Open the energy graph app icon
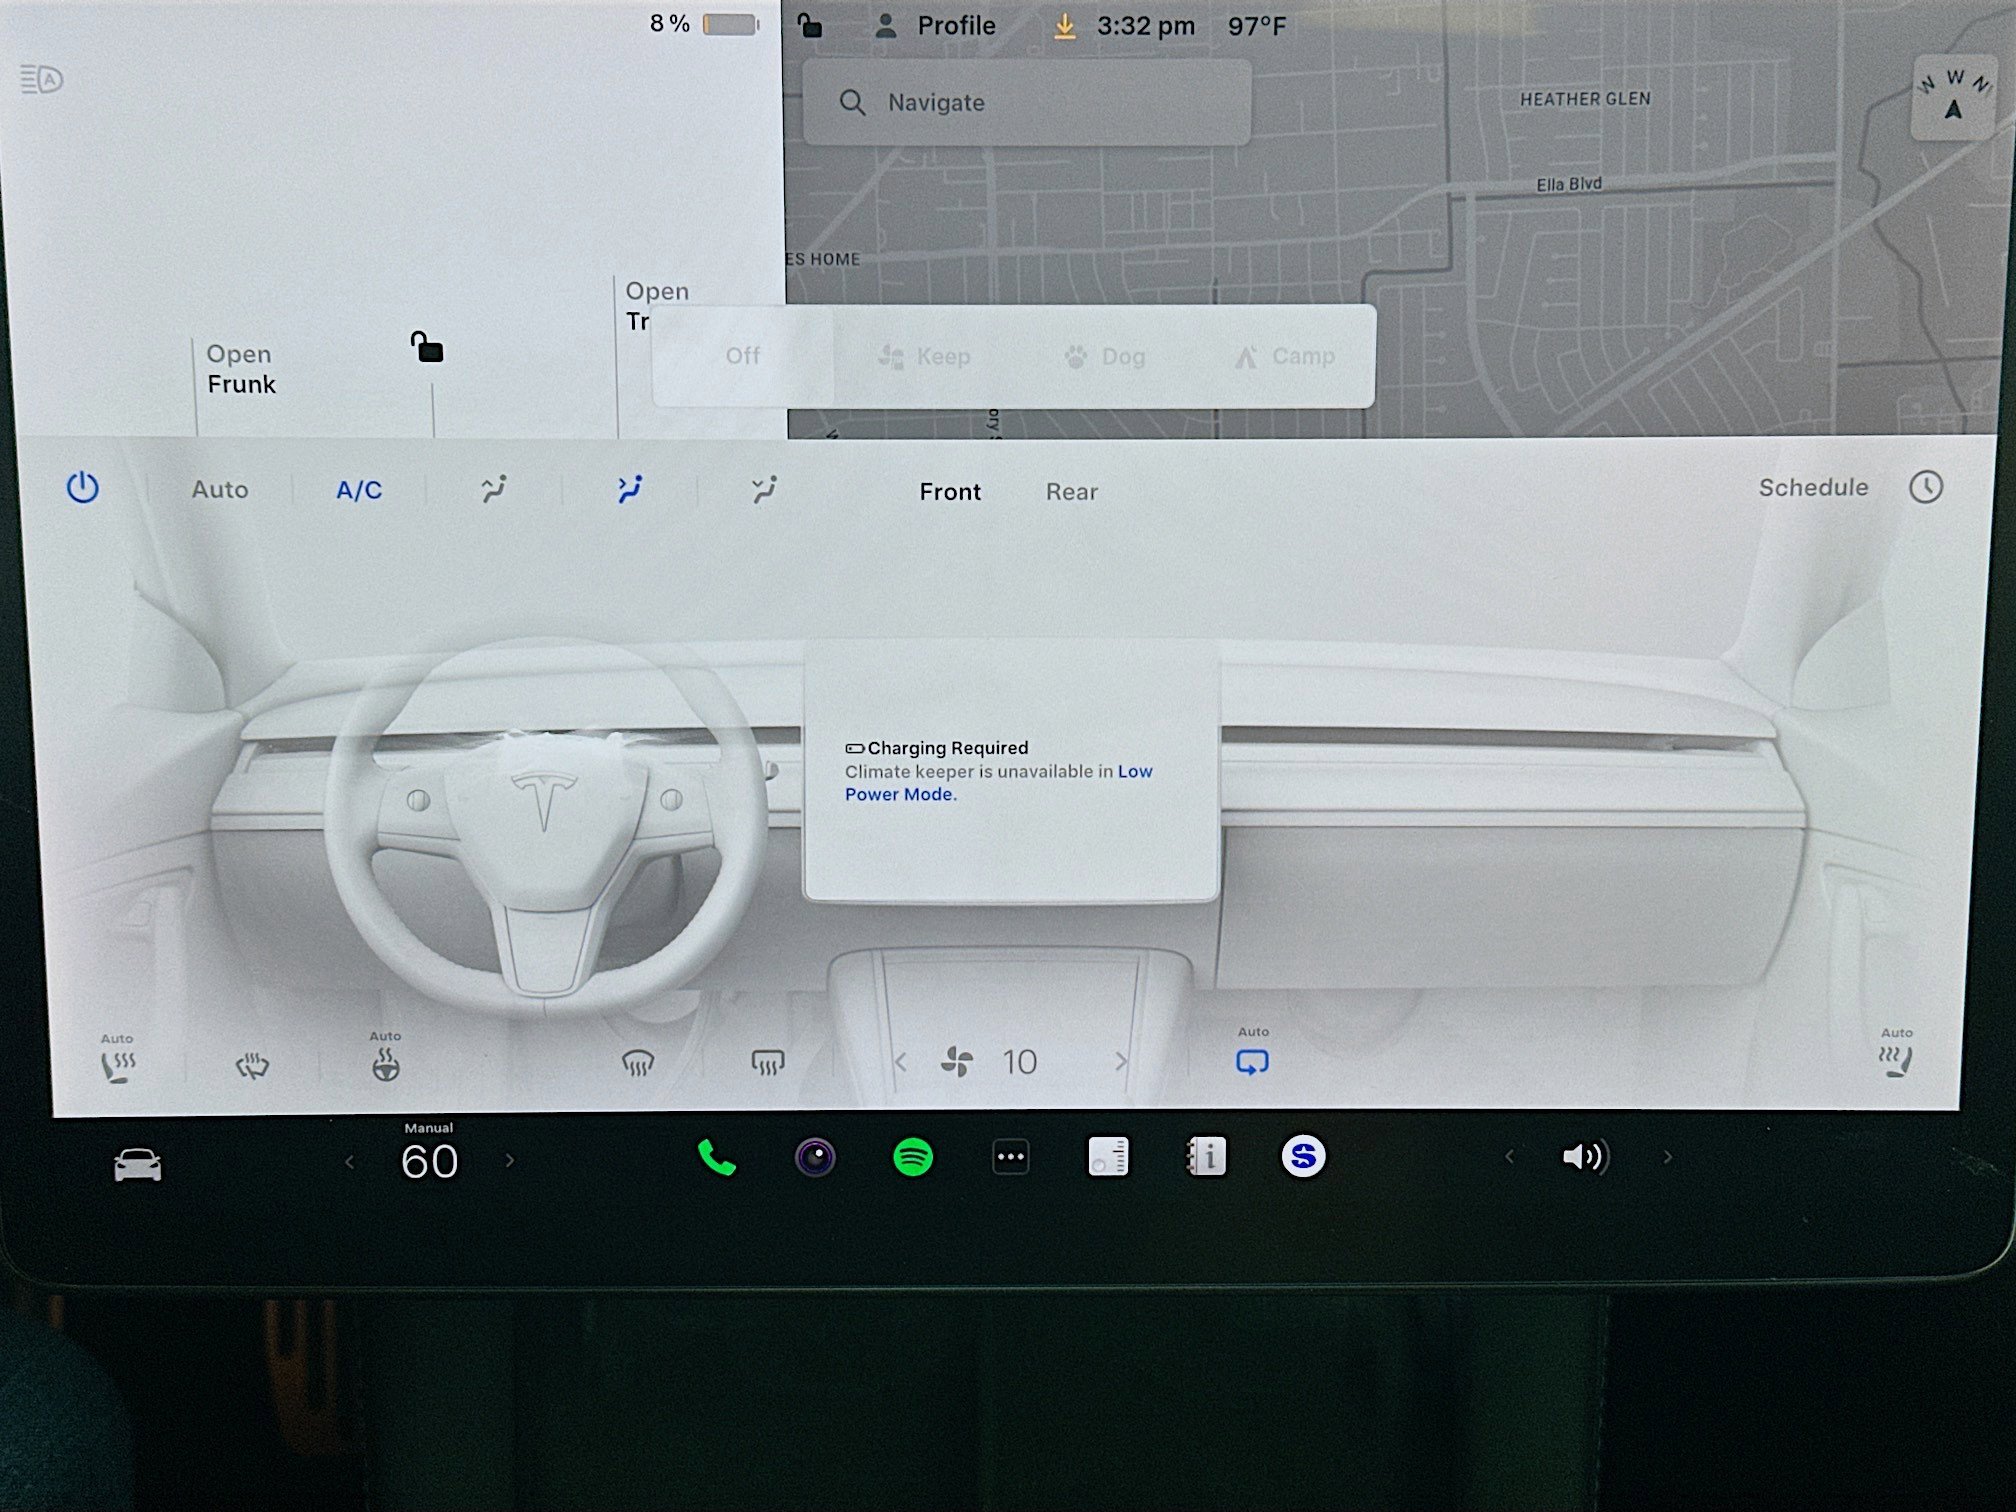Screen dimensions: 2016x1512 tap(1108, 1157)
